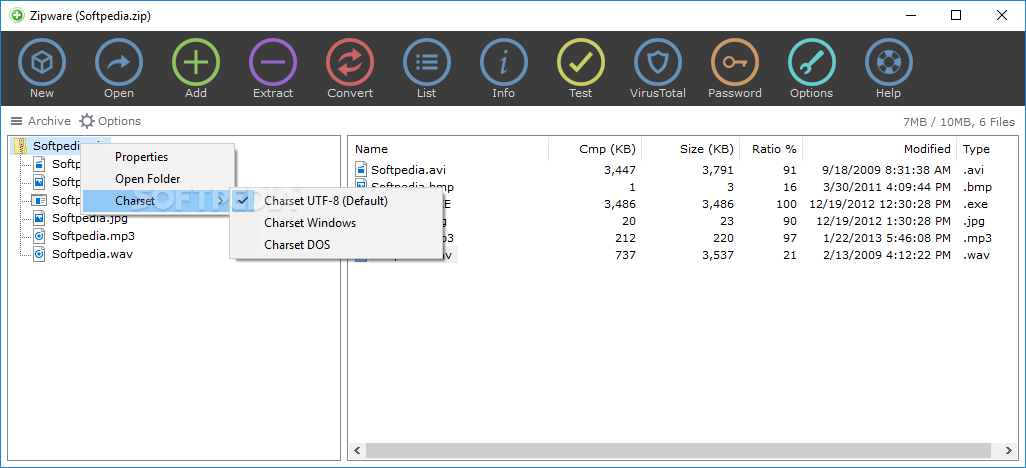Open the Archive hamburger menu
1026x468 pixels.
41,121
